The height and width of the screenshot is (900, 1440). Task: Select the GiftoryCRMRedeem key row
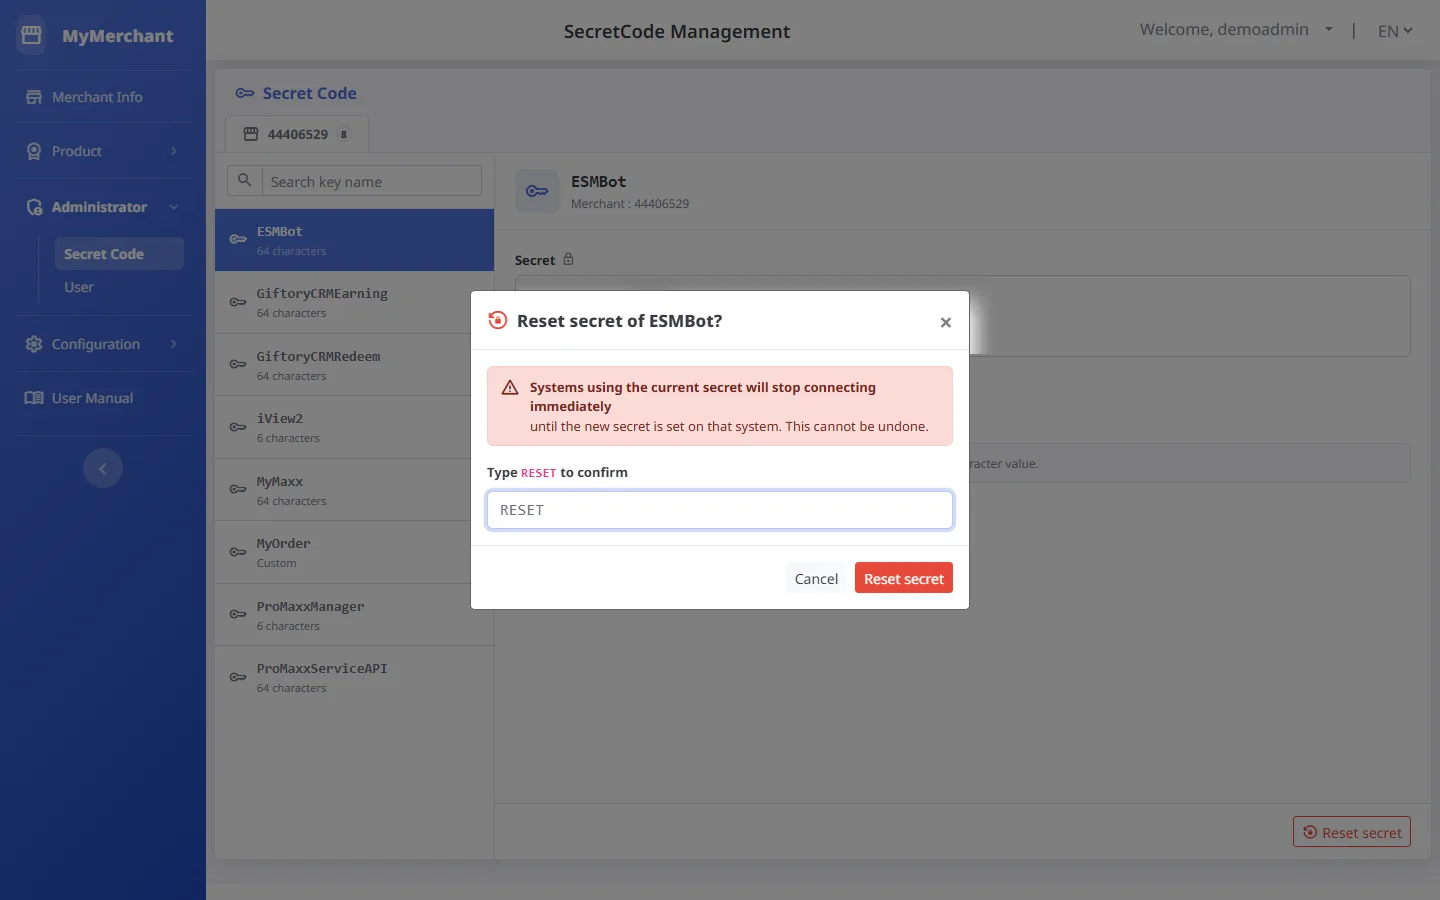click(x=355, y=365)
